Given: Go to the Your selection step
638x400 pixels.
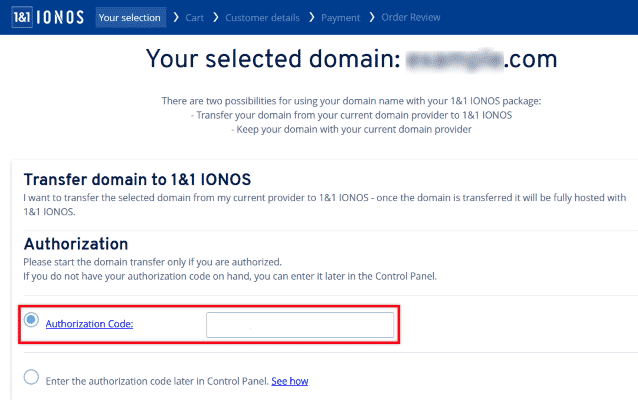Looking at the screenshot, I should click(130, 17).
